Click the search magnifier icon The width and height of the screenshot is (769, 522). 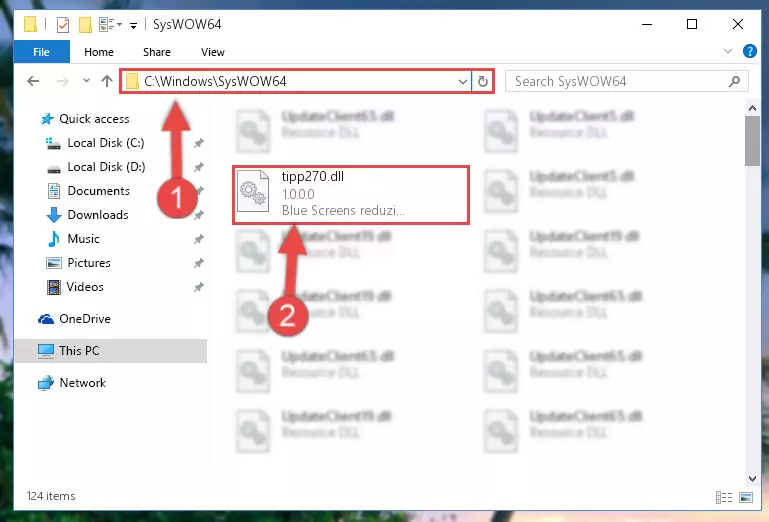734,81
